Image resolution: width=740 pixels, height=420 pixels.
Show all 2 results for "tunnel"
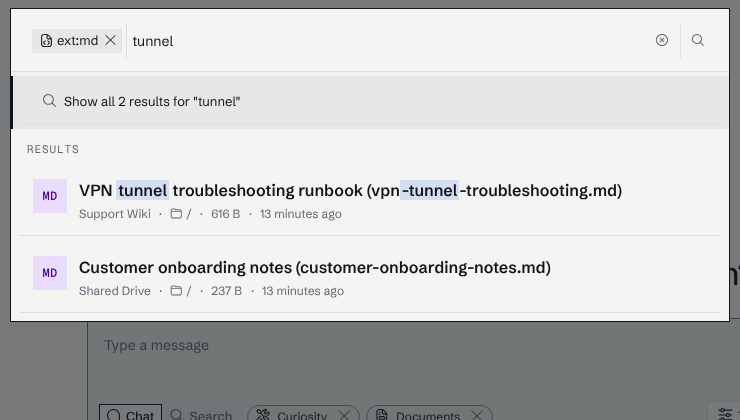[370, 102]
